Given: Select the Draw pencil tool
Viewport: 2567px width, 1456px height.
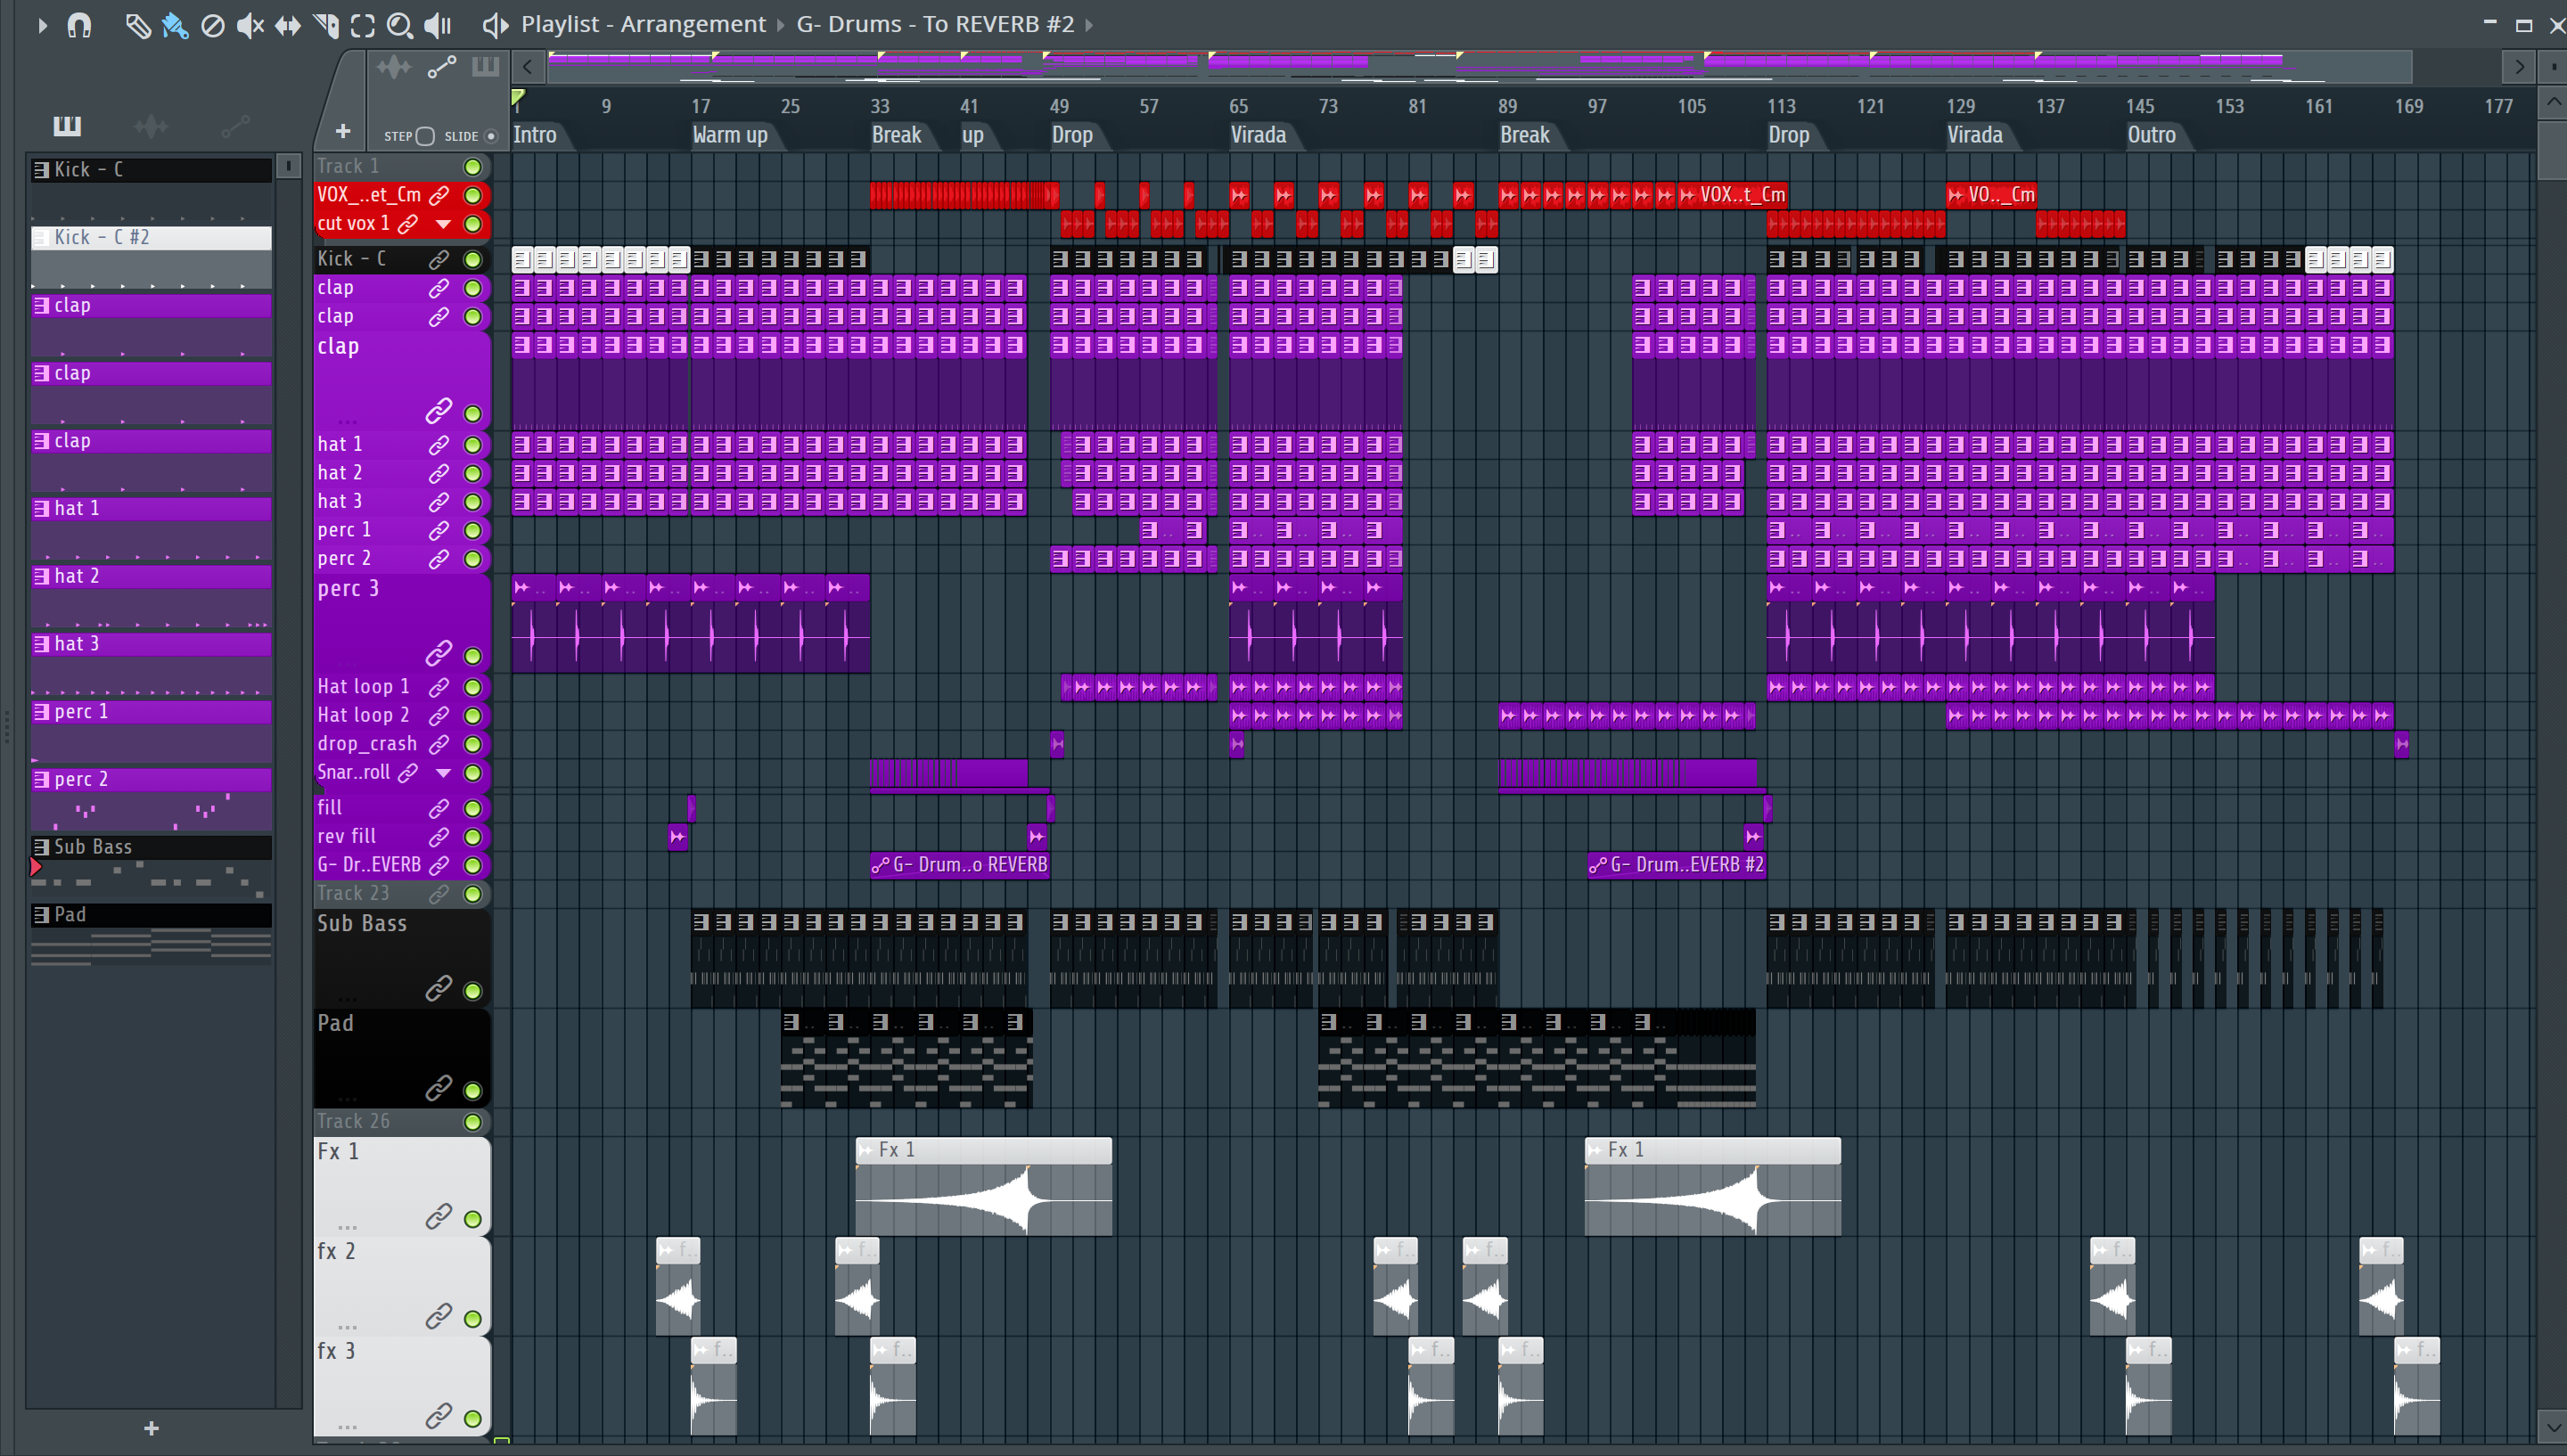Looking at the screenshot, I should click(x=137, y=25).
